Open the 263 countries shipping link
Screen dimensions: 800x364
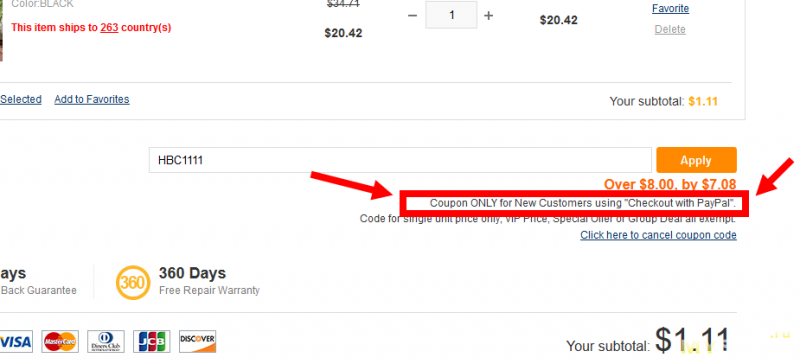point(109,28)
